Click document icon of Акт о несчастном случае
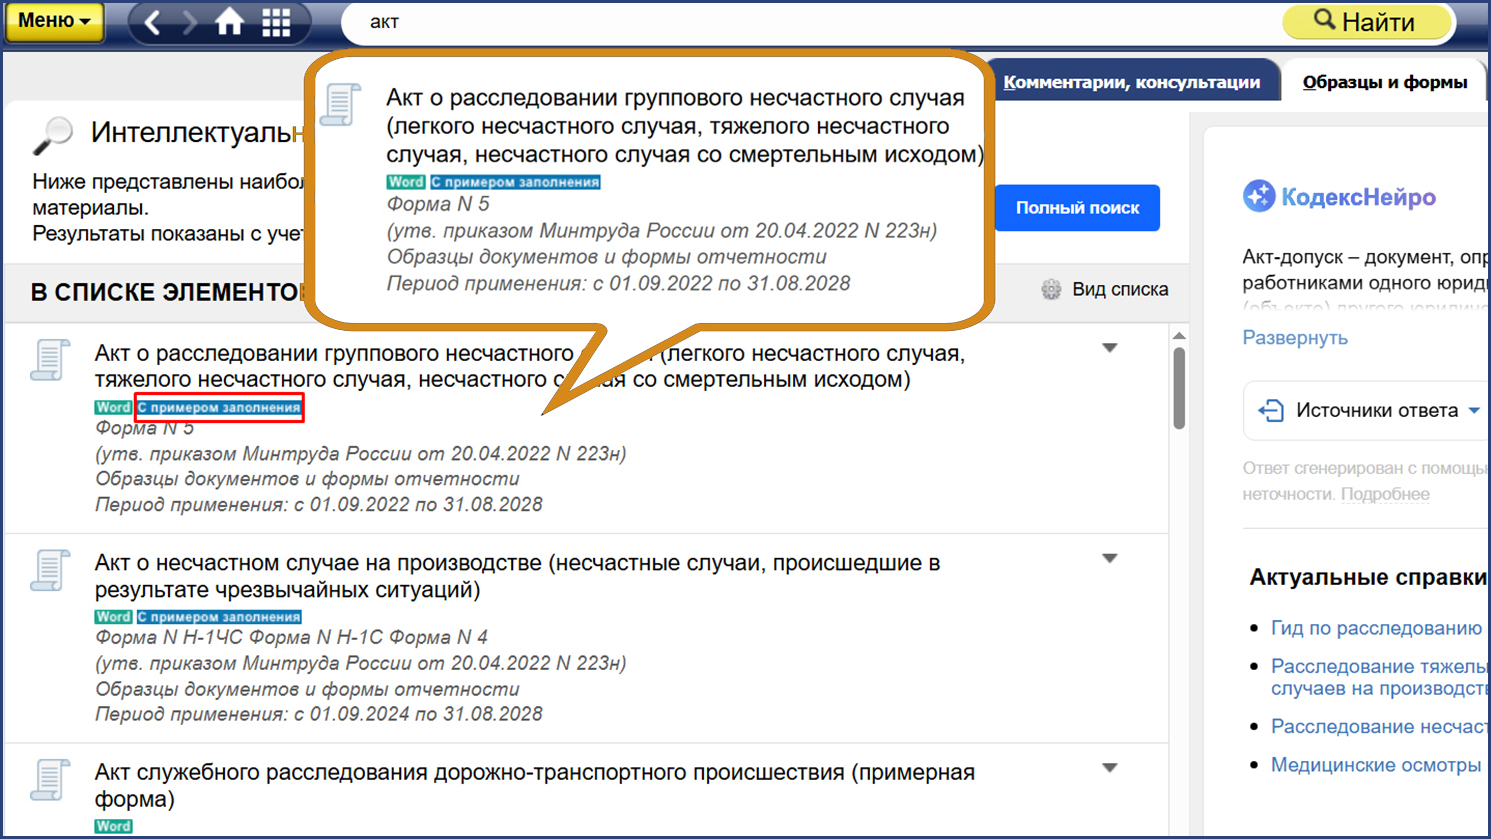This screenshot has height=839, width=1491. coord(50,570)
